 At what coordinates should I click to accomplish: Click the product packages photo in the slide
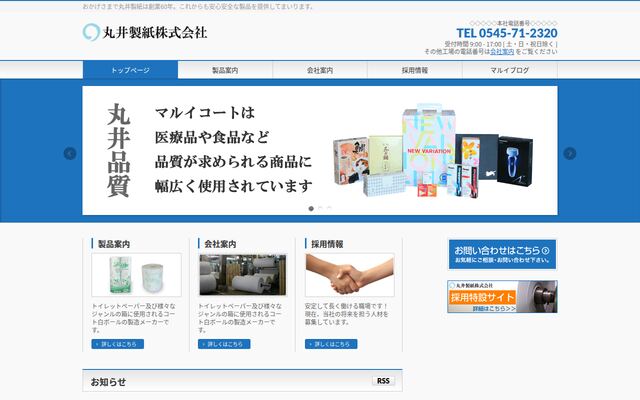click(x=433, y=151)
